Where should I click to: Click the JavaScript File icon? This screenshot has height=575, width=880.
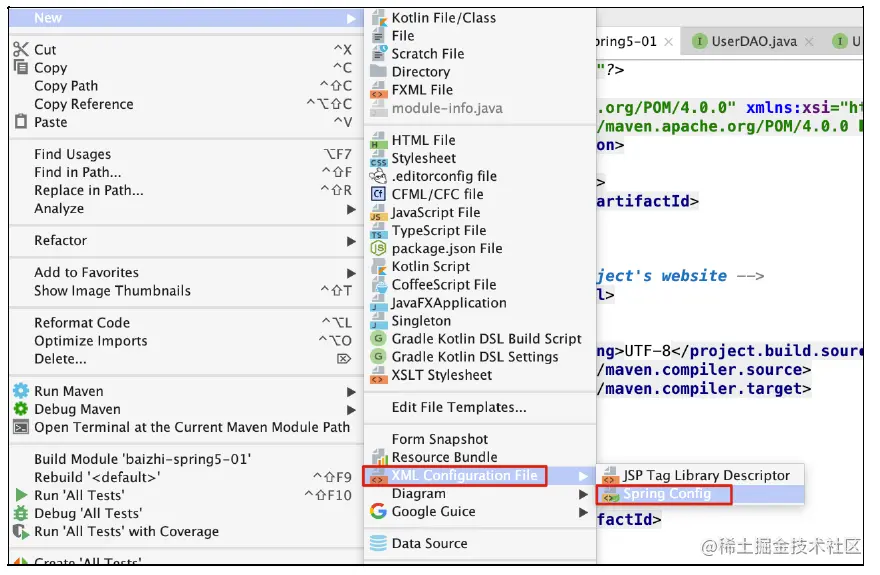click(x=379, y=213)
